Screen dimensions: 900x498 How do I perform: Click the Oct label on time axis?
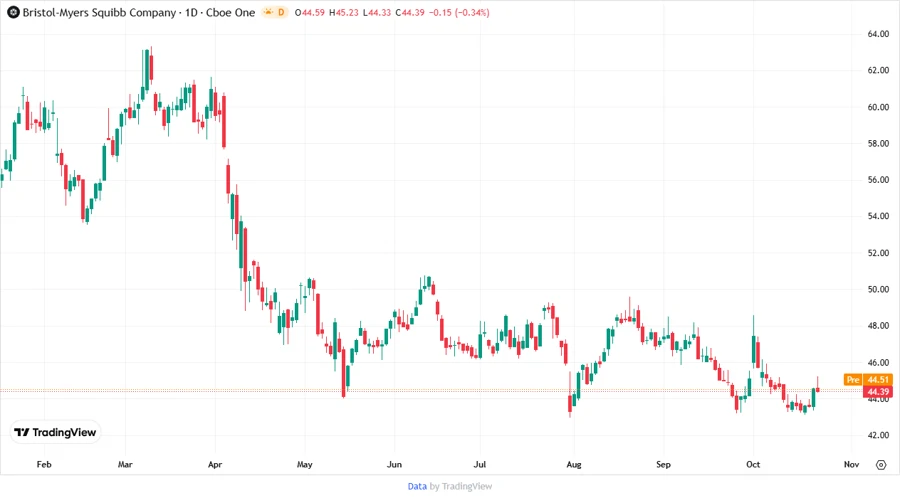(753, 464)
